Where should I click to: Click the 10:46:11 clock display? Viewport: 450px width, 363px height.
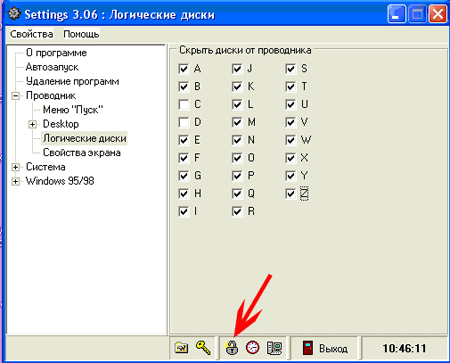[x=404, y=348]
